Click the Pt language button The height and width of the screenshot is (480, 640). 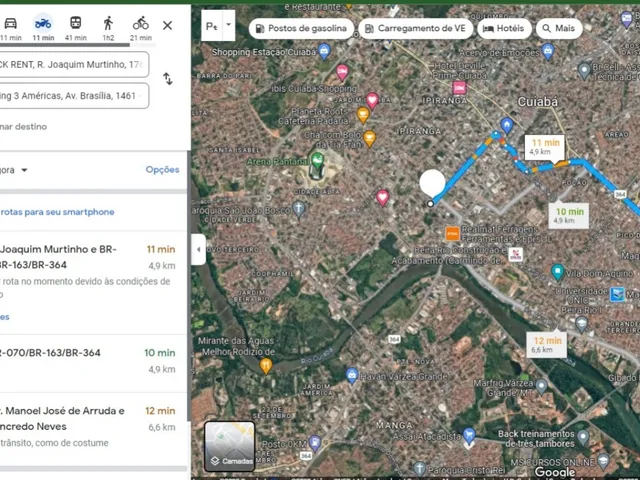pyautogui.click(x=211, y=27)
